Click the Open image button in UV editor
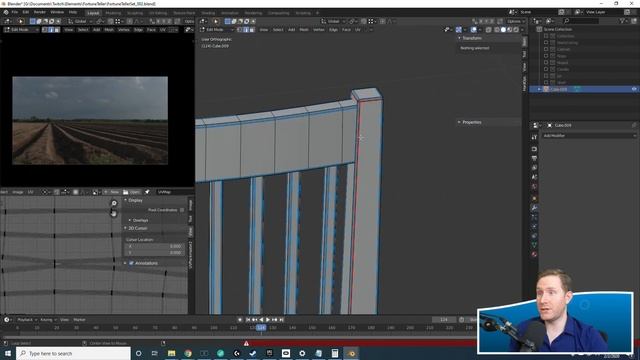This screenshot has height=360, width=640. [131, 192]
